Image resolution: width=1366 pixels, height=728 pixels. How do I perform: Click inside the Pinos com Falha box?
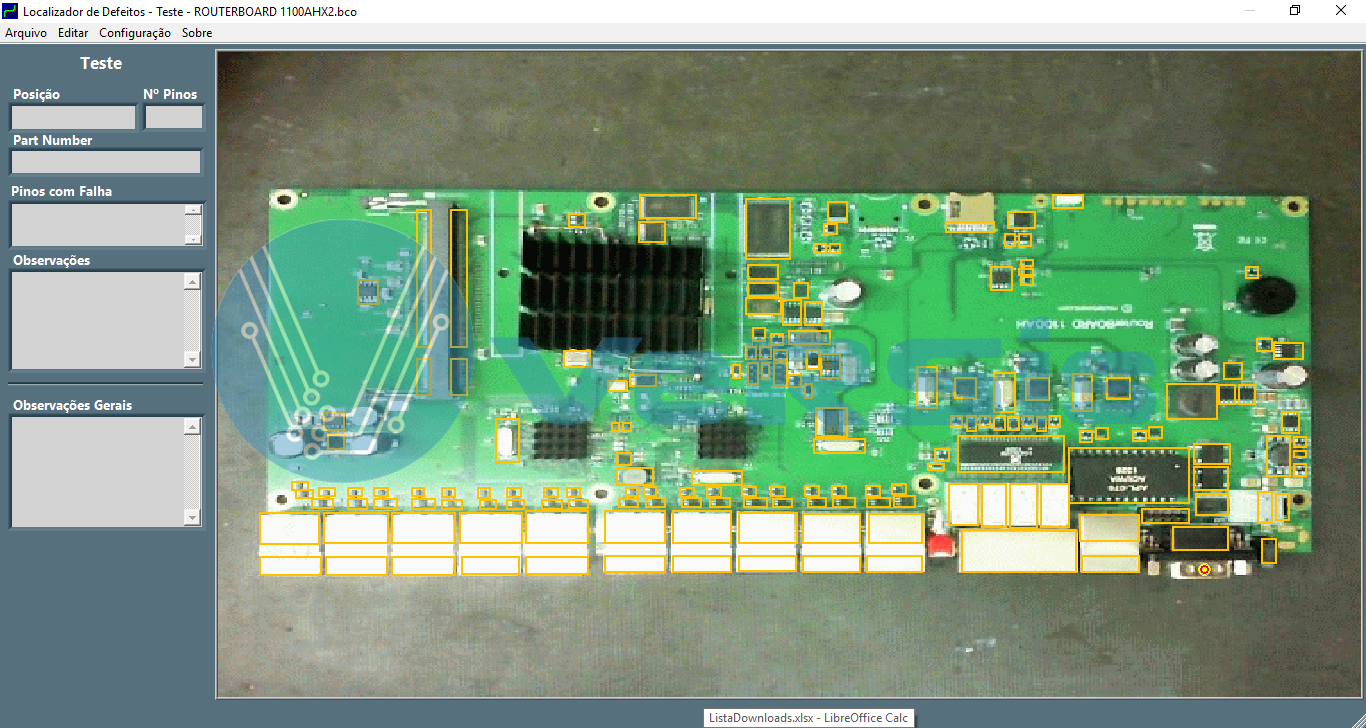point(97,225)
